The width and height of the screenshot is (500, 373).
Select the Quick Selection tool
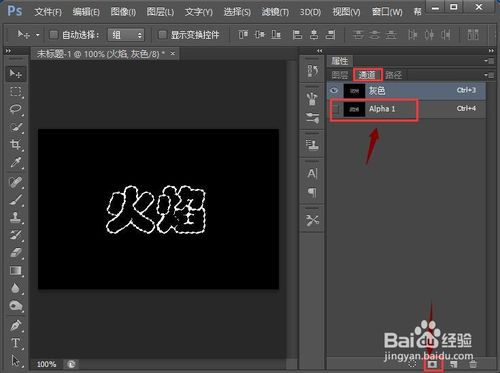(15, 127)
